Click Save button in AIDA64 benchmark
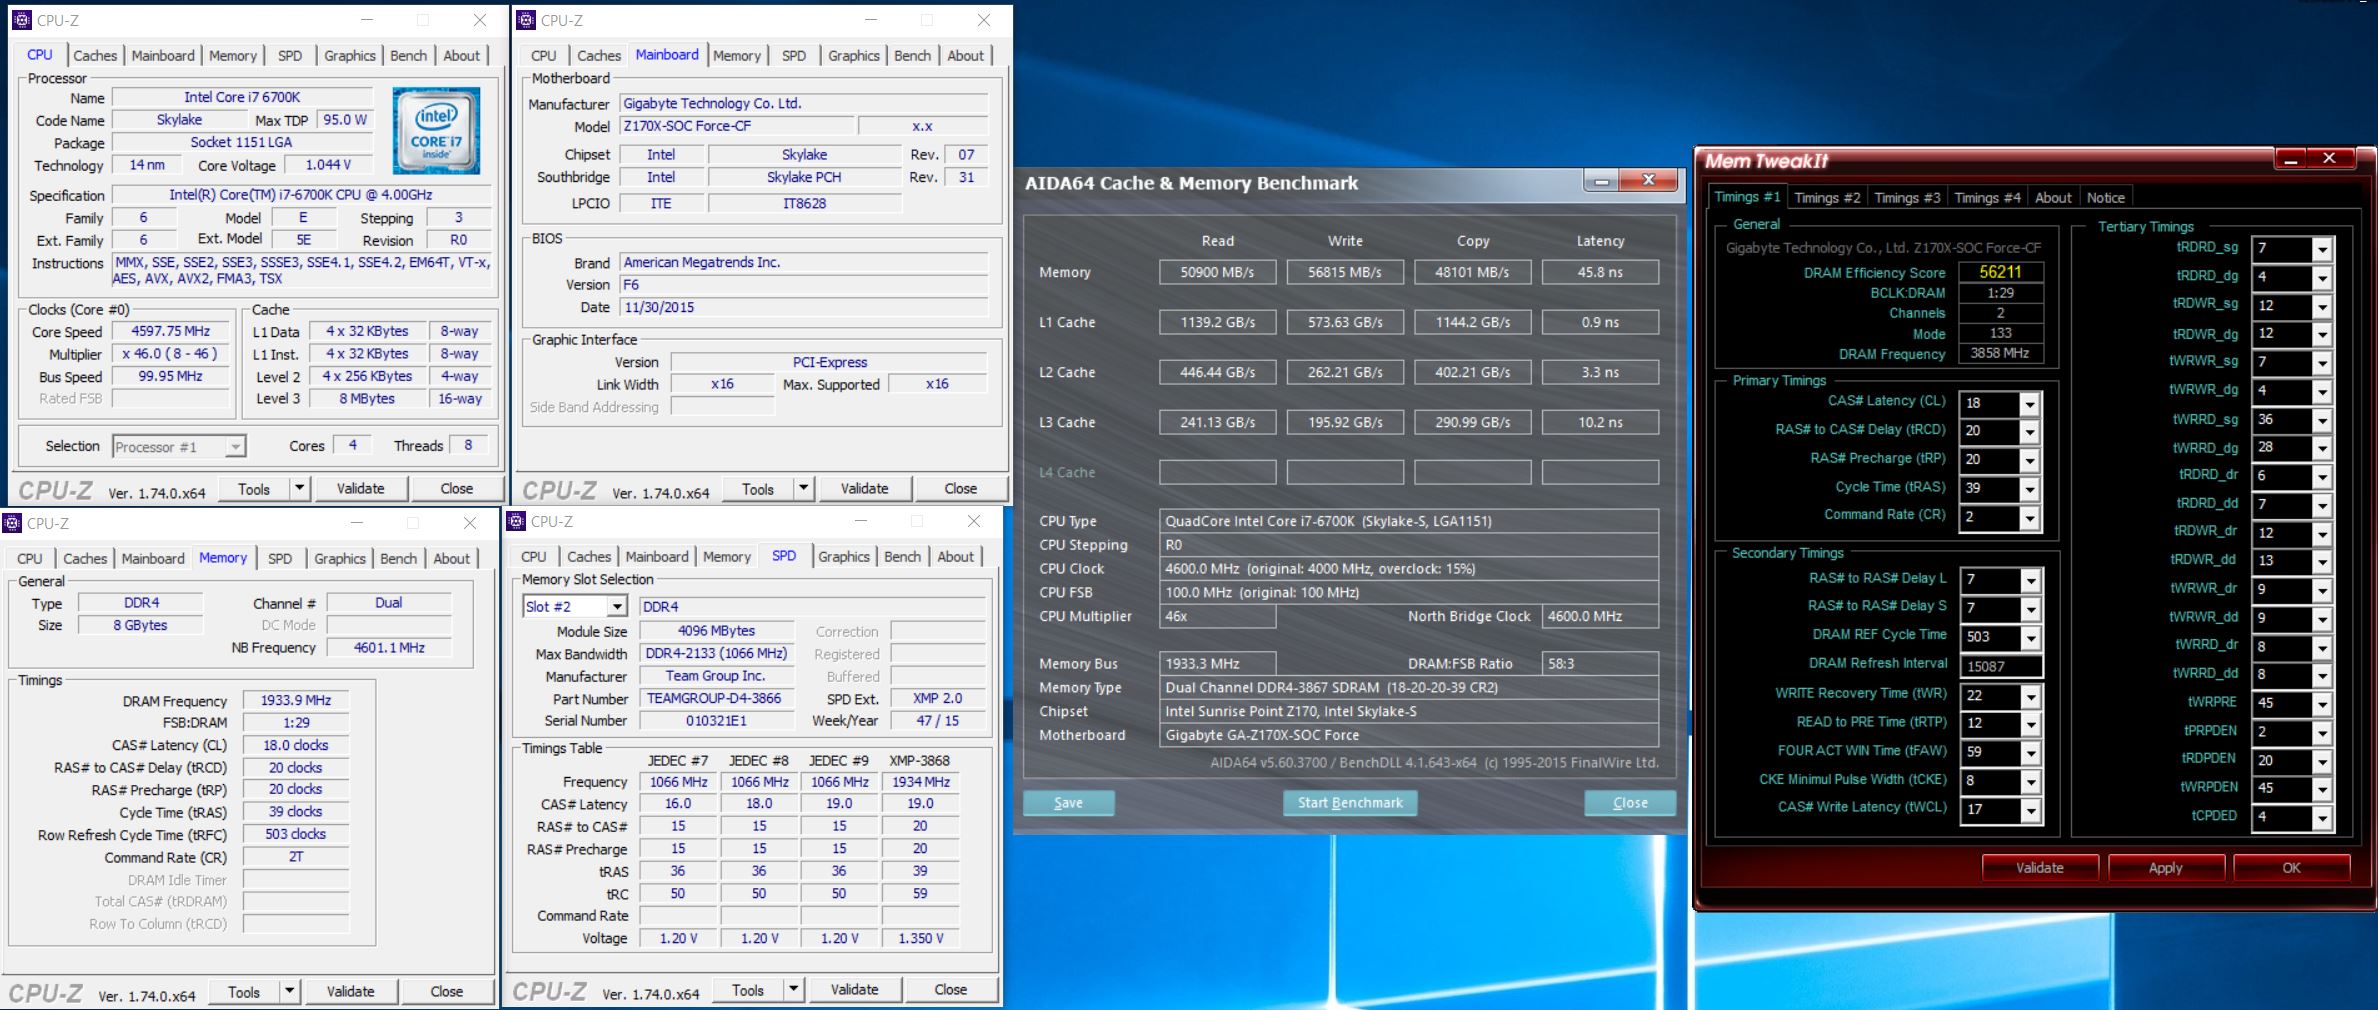Image resolution: width=2378 pixels, height=1010 pixels. click(x=1068, y=803)
